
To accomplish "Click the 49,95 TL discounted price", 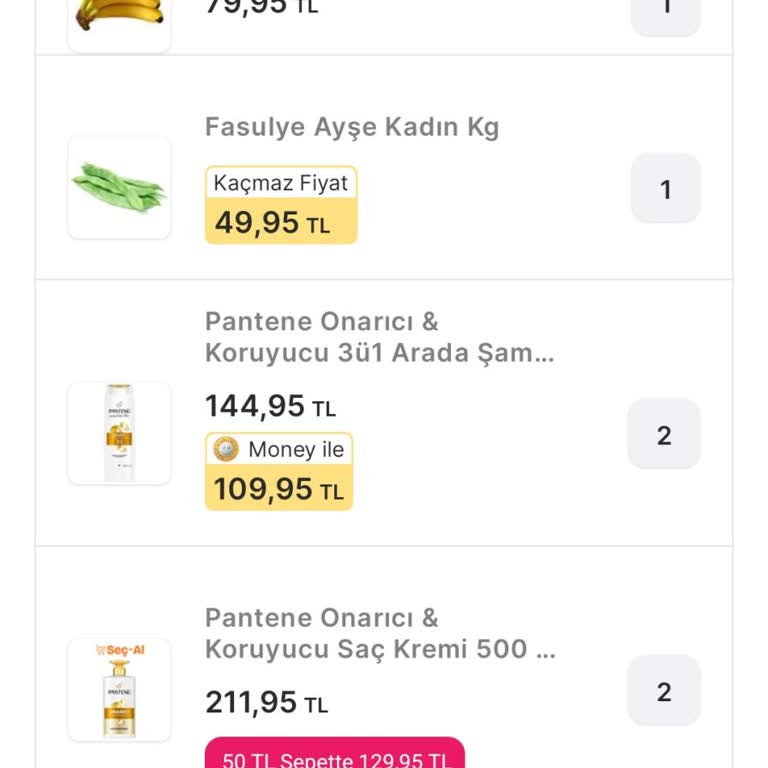I will [x=272, y=223].
